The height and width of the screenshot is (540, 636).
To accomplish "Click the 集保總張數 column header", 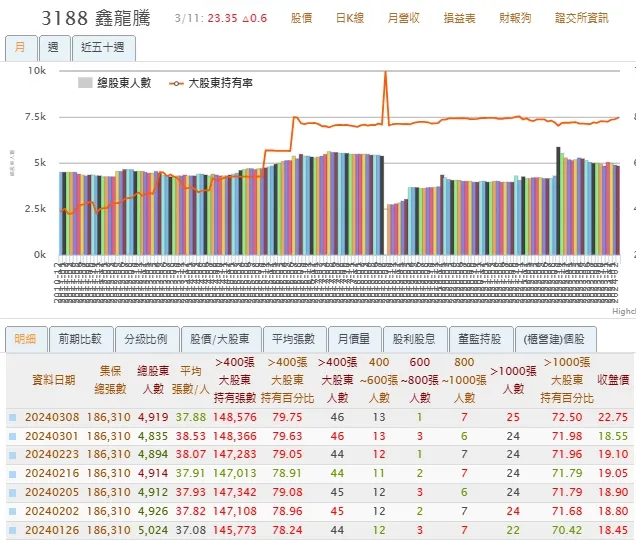I will [110, 380].
